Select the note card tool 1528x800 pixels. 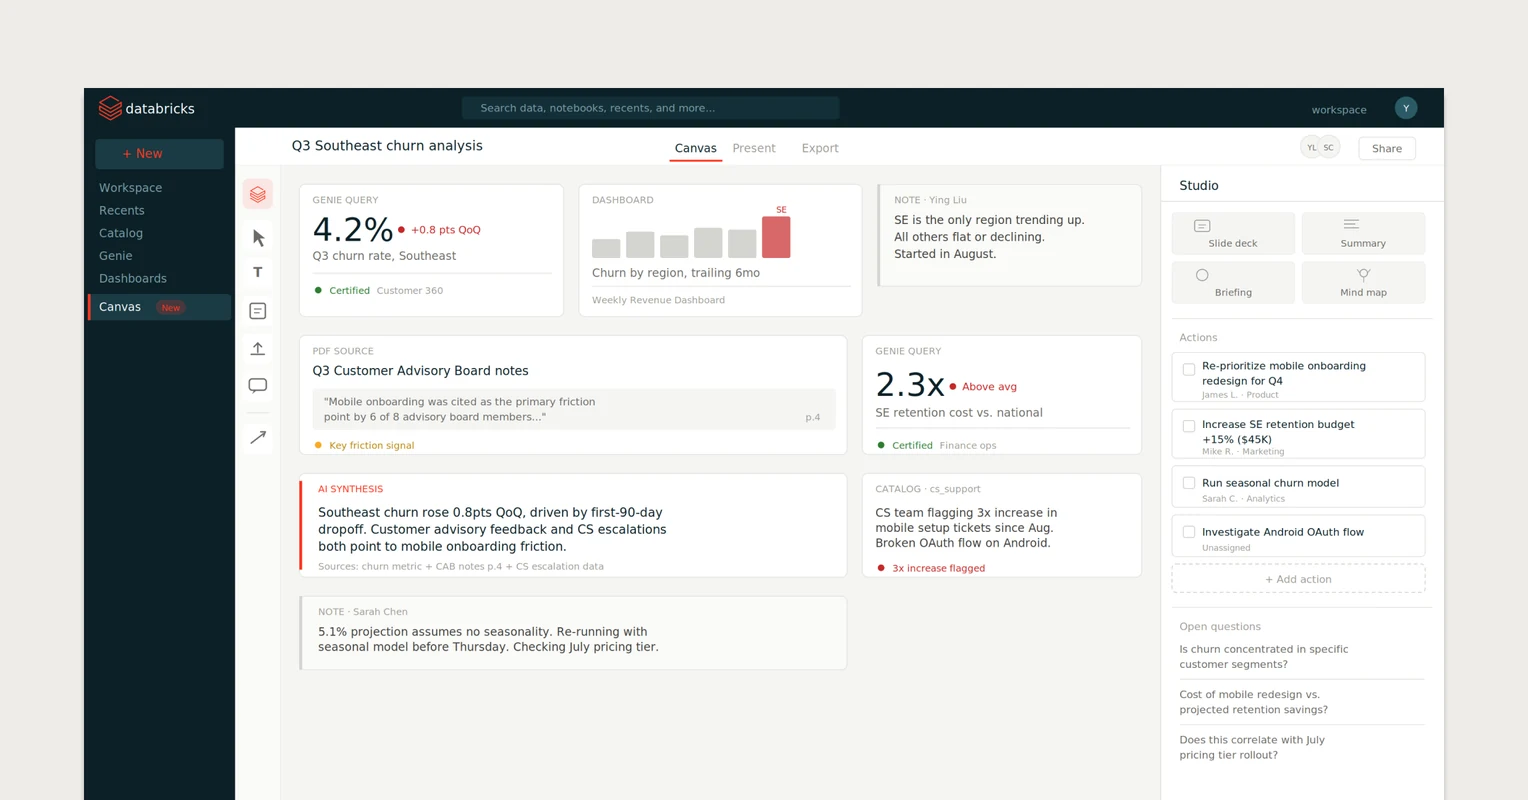tap(258, 311)
